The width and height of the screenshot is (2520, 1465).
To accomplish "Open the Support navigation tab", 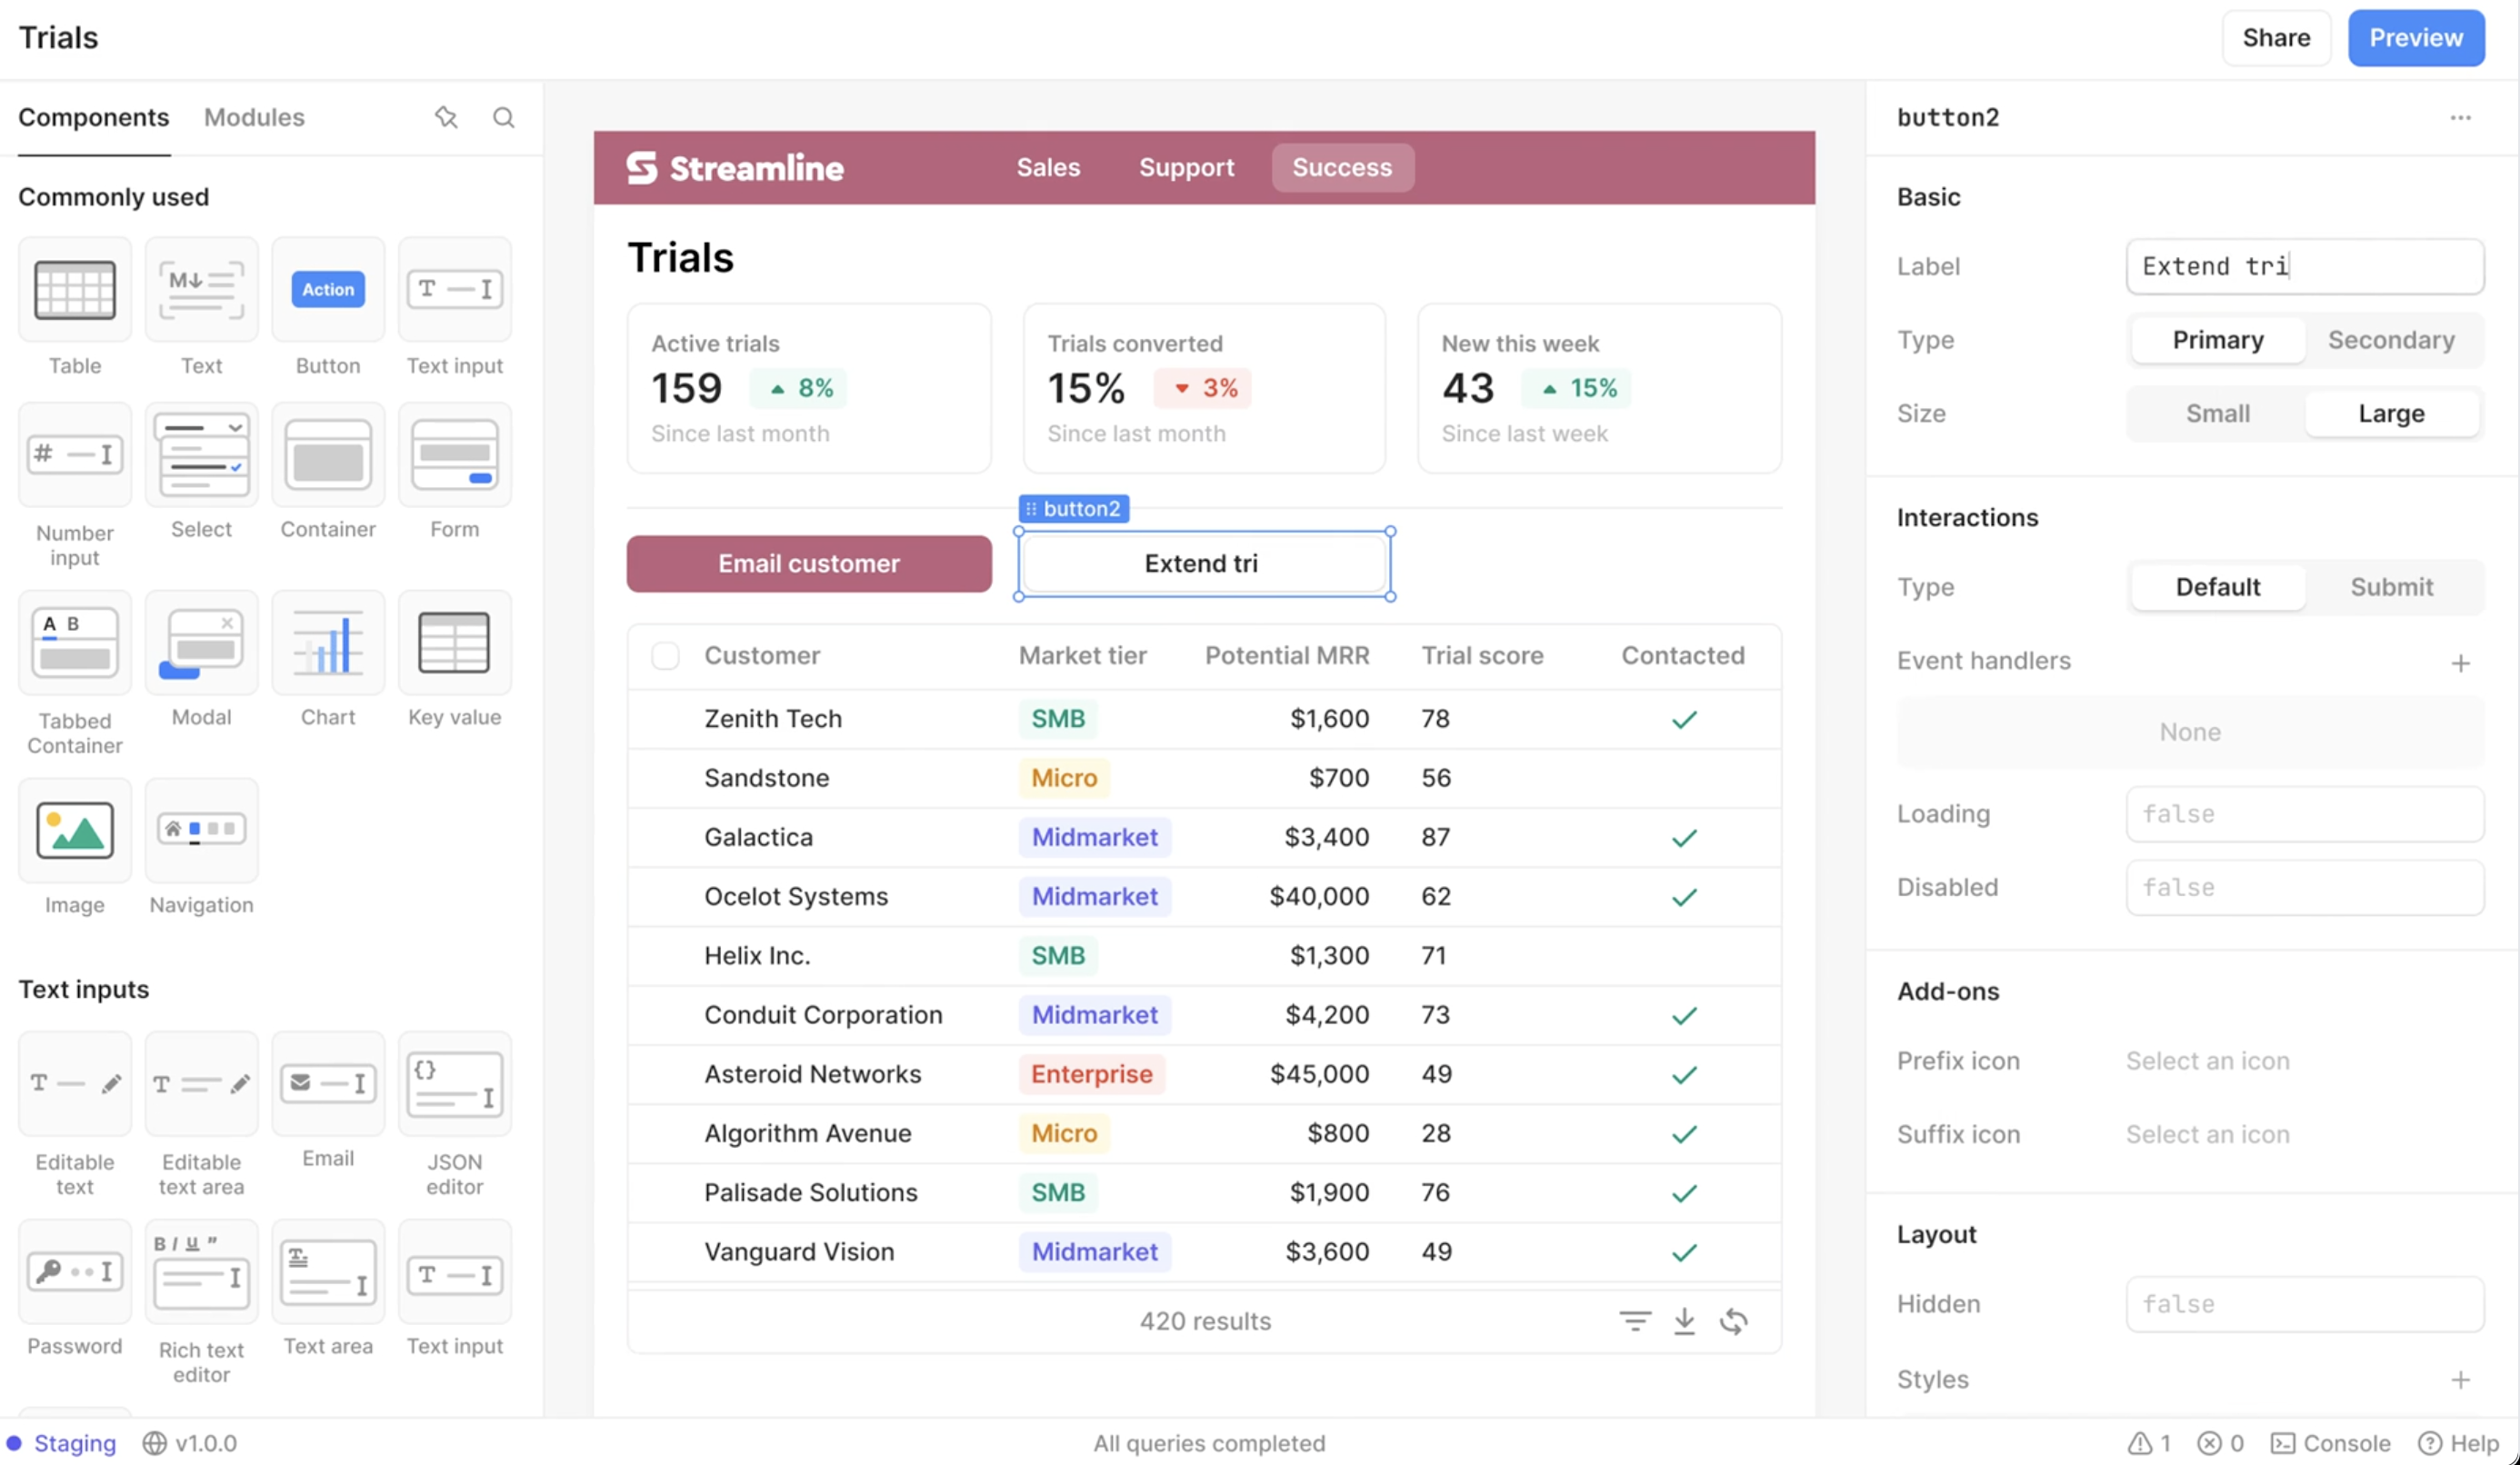I will 1186,167.
